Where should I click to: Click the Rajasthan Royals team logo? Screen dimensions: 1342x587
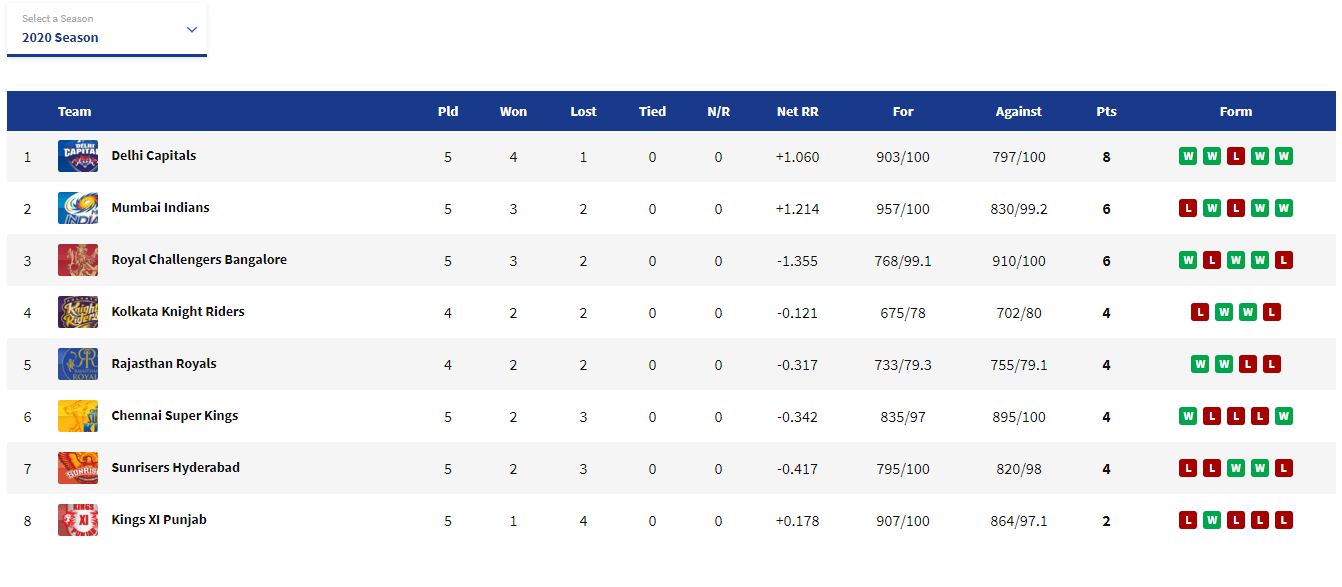[x=78, y=364]
